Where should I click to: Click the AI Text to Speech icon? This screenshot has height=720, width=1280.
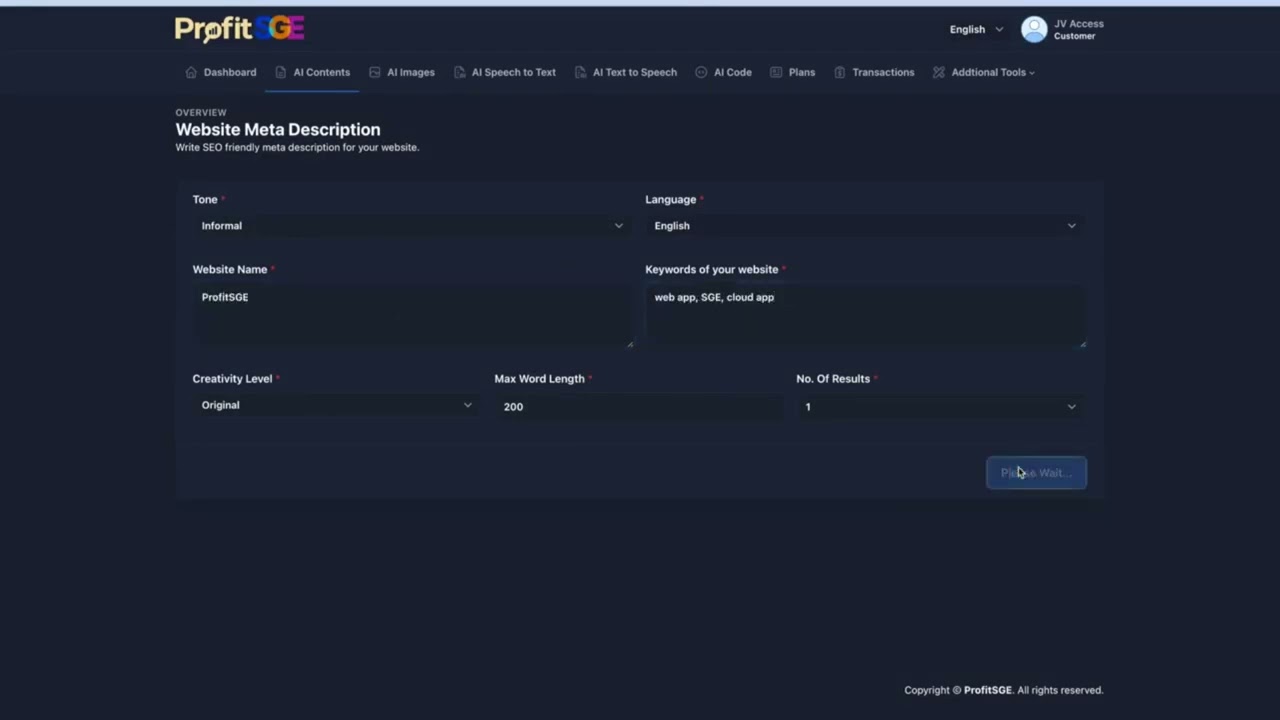[x=580, y=72]
